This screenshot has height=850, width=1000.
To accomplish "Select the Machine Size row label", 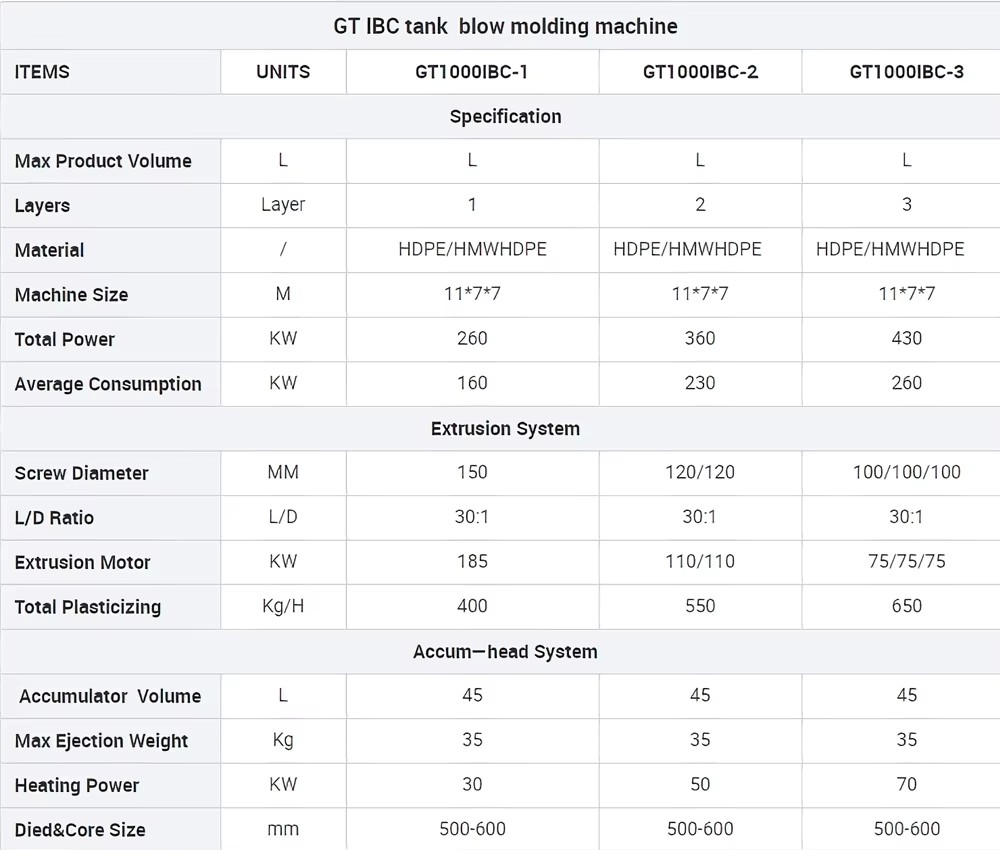I will pyautogui.click(x=71, y=295).
